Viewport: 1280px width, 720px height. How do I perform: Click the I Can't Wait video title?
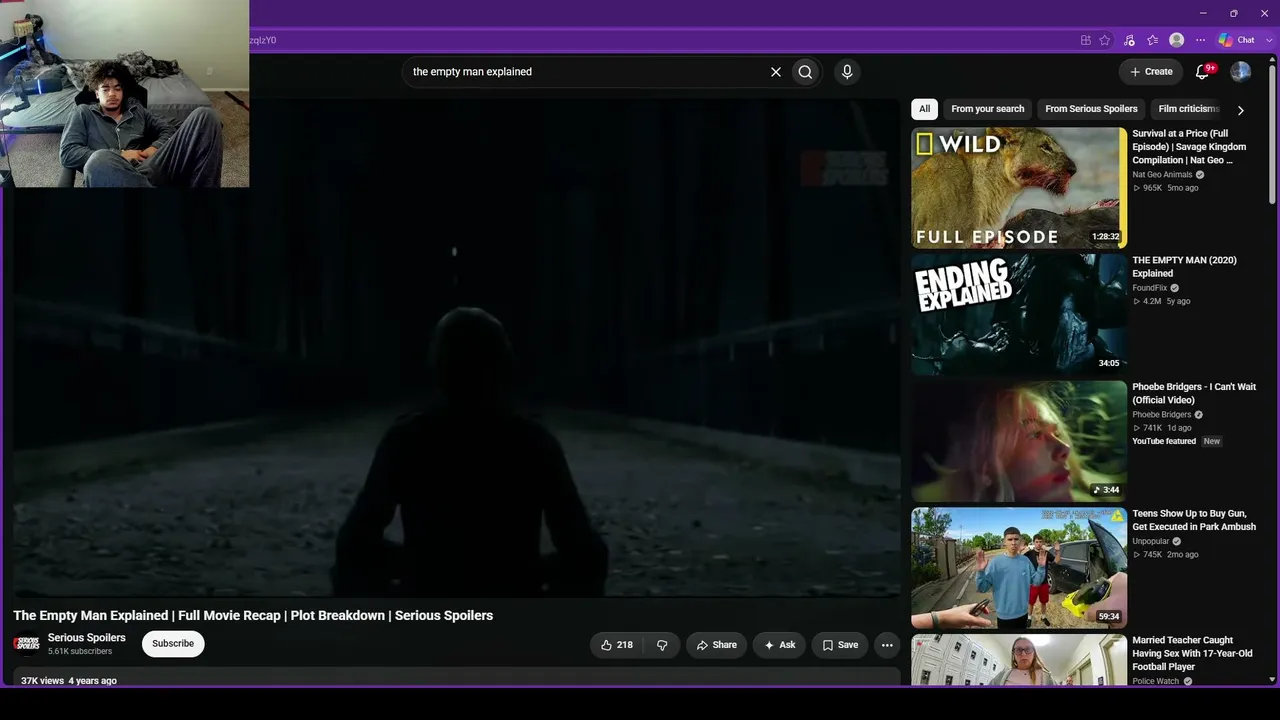point(1194,393)
